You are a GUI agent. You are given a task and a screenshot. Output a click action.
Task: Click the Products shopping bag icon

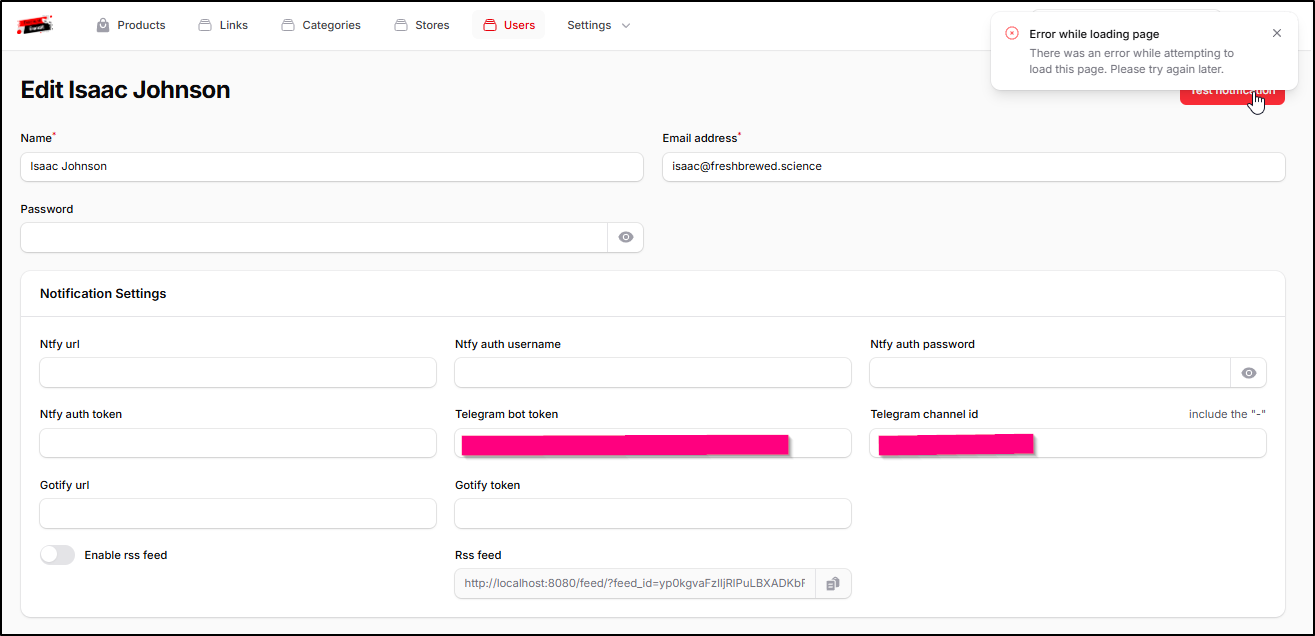103,25
